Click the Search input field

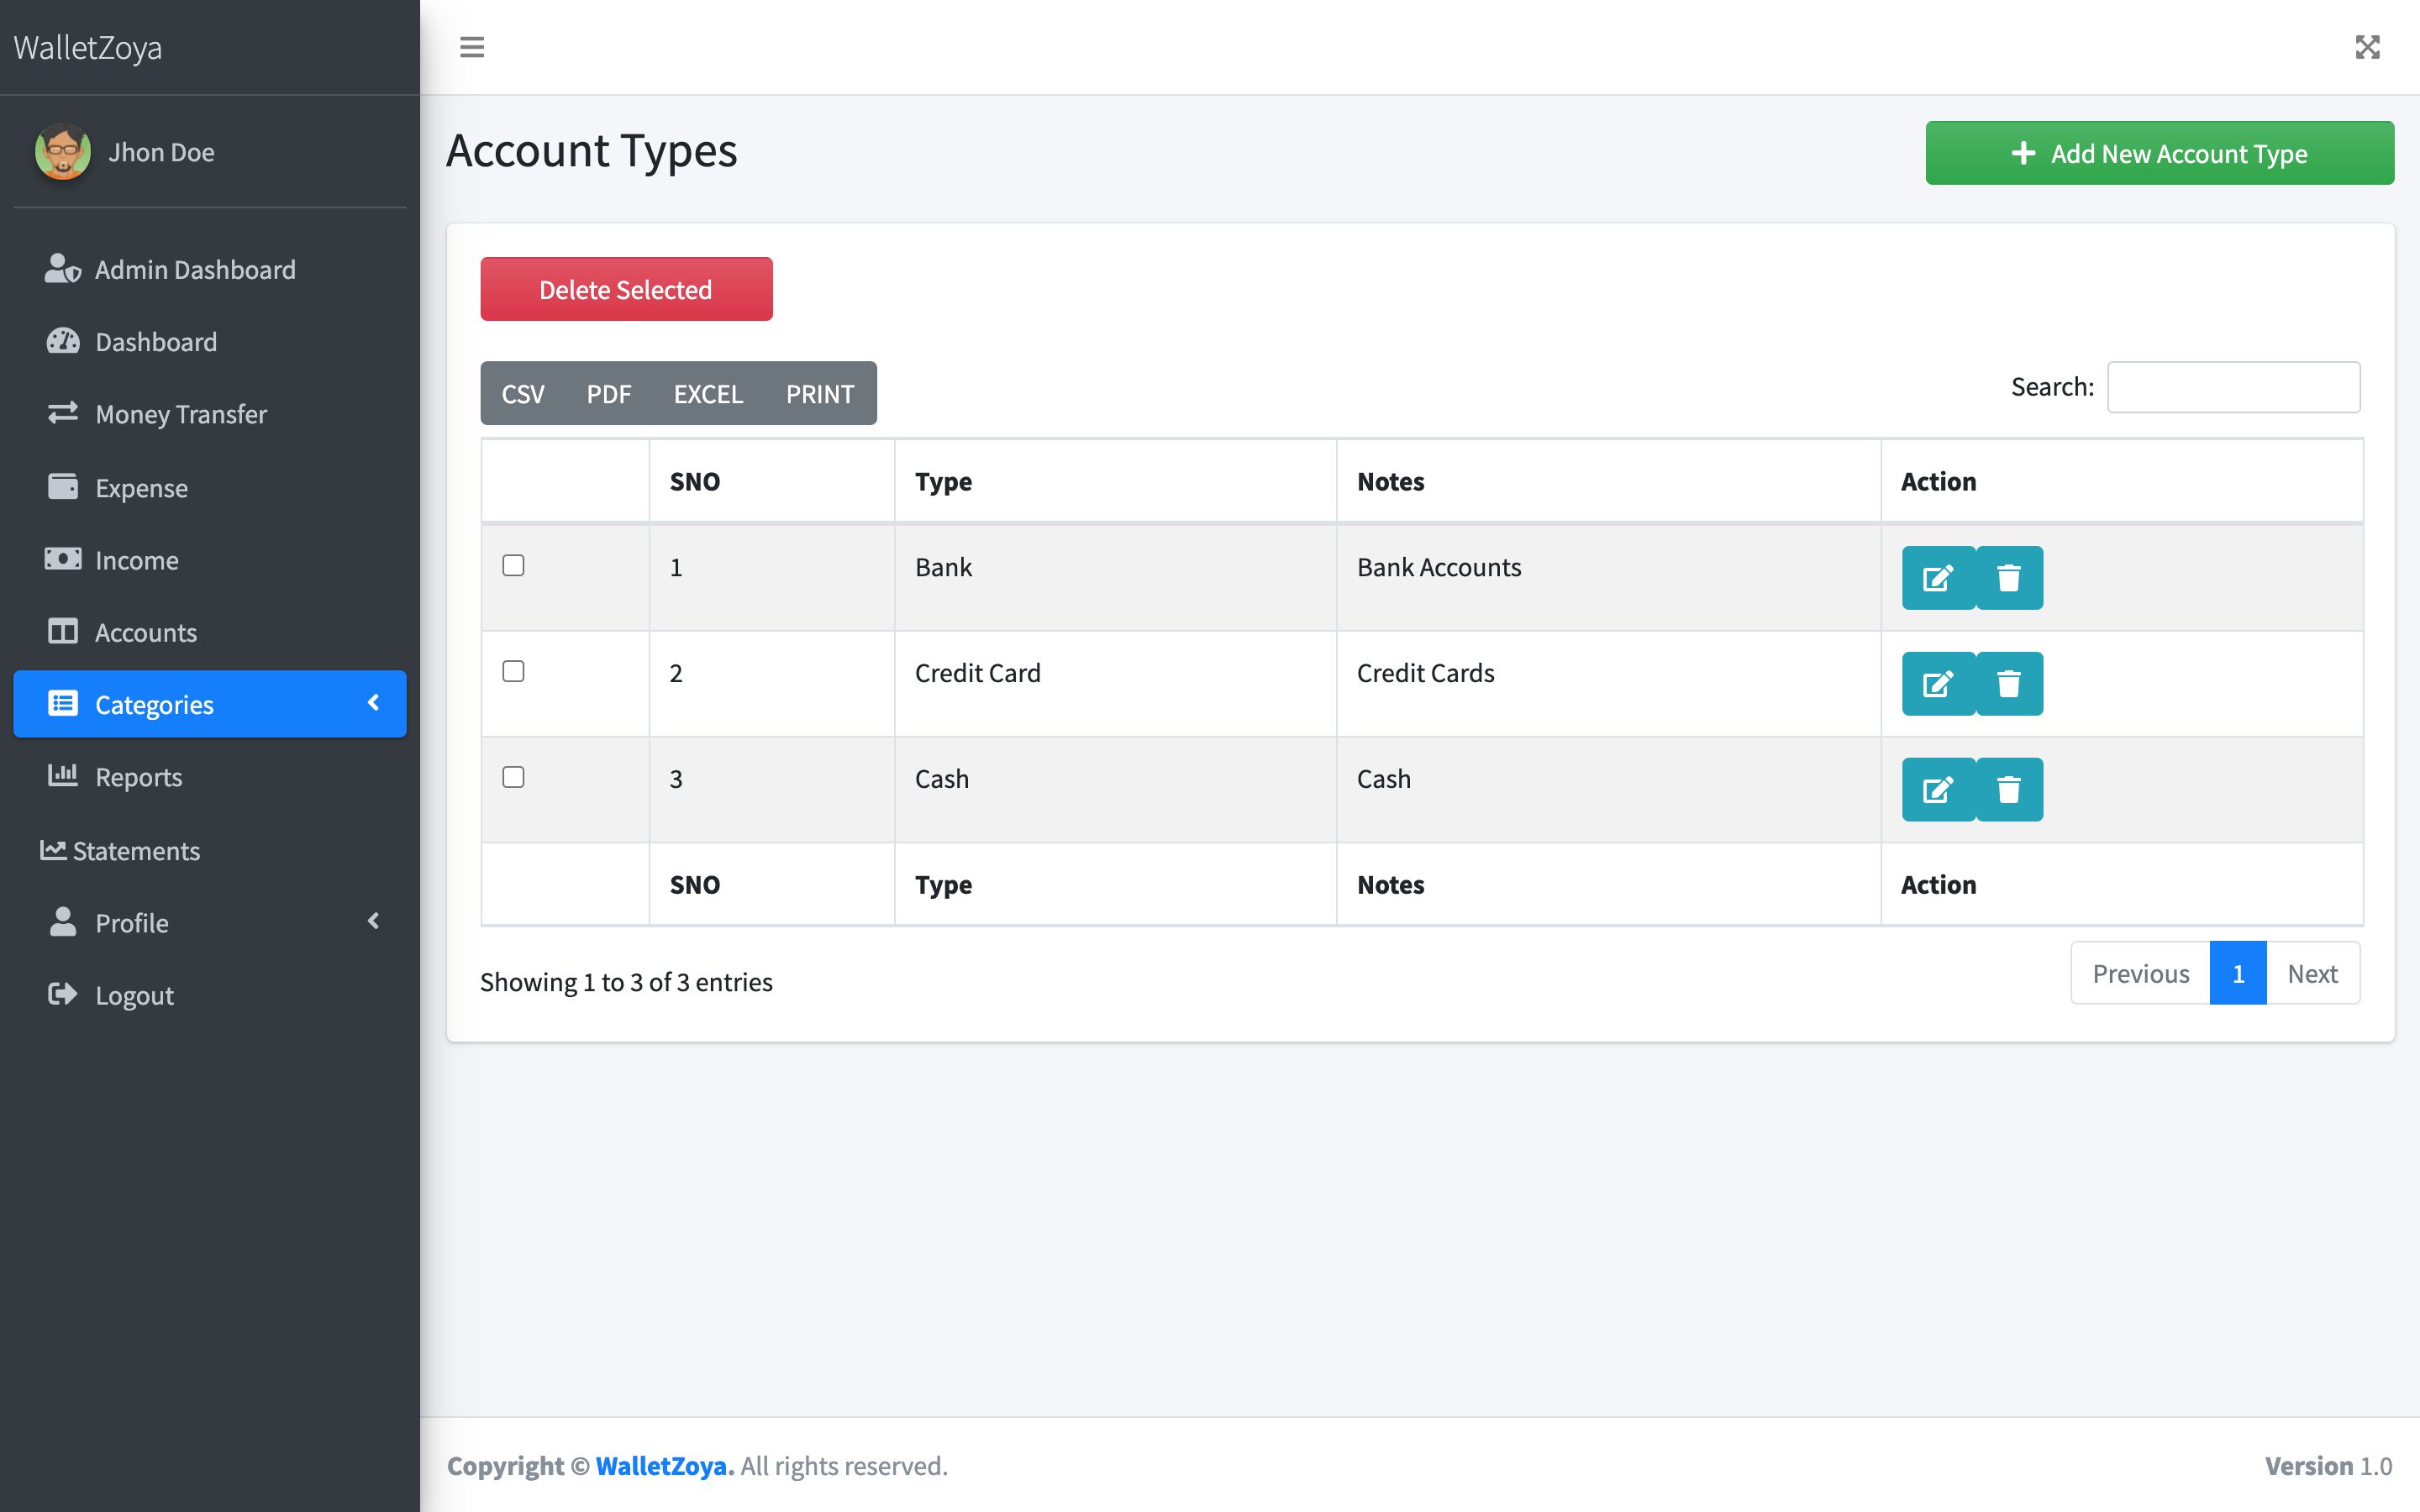(2233, 387)
